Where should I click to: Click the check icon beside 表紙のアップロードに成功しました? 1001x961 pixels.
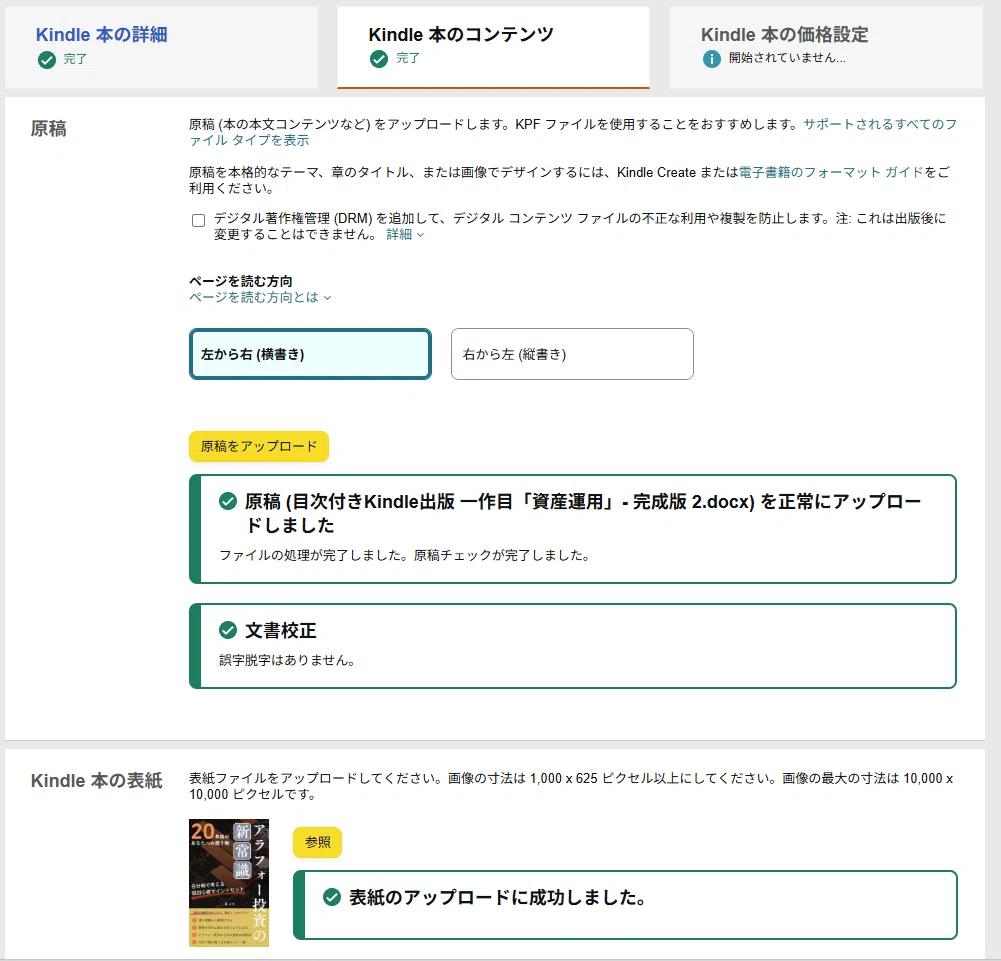pyautogui.click(x=332, y=897)
